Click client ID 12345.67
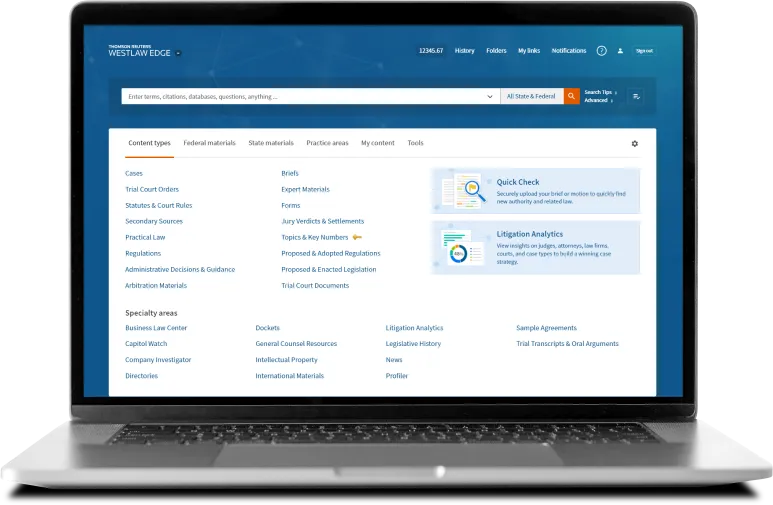The image size is (773, 505). click(431, 51)
